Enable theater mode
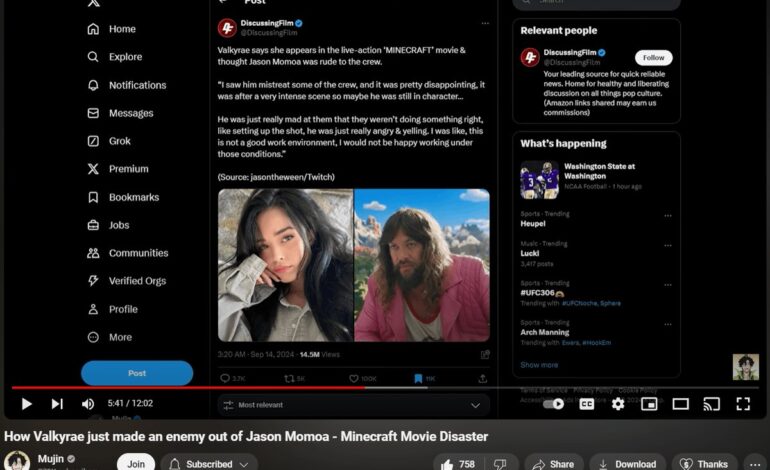The image size is (770, 470). click(x=681, y=404)
